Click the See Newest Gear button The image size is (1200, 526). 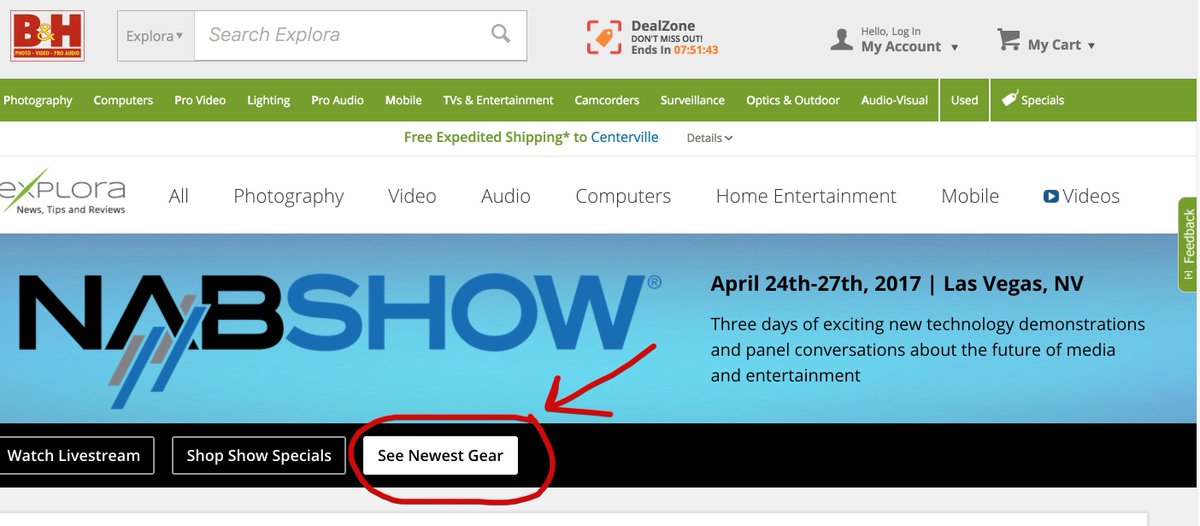pos(440,455)
